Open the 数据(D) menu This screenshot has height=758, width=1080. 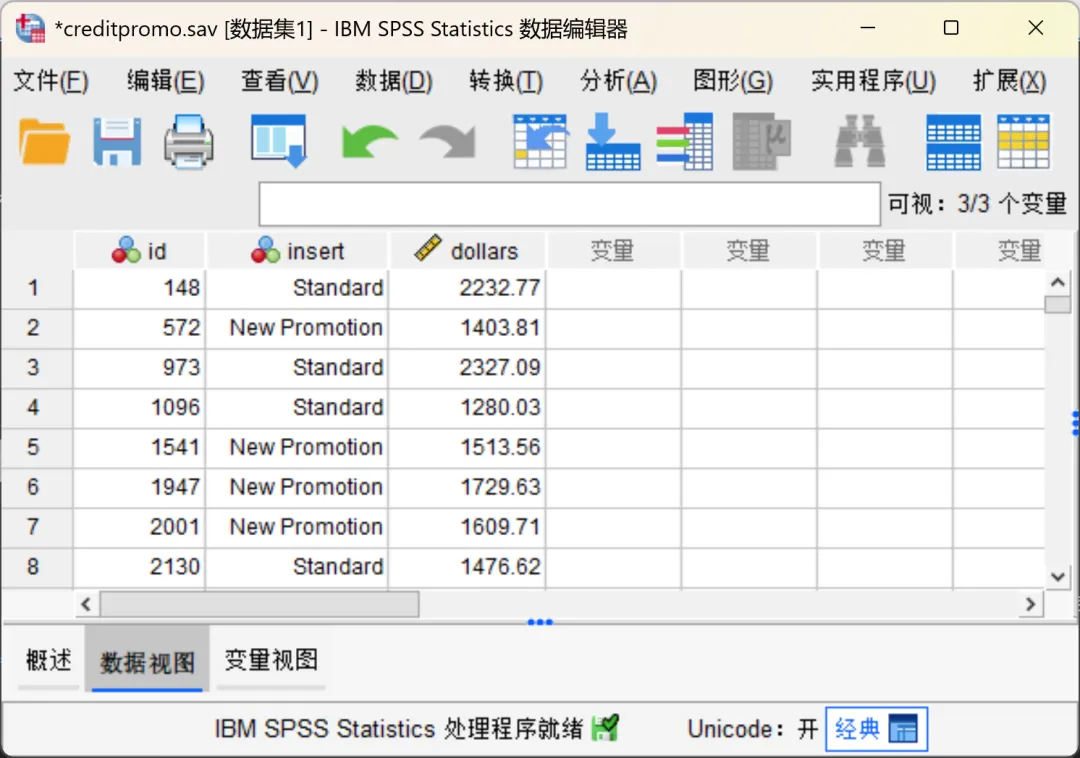click(x=393, y=81)
